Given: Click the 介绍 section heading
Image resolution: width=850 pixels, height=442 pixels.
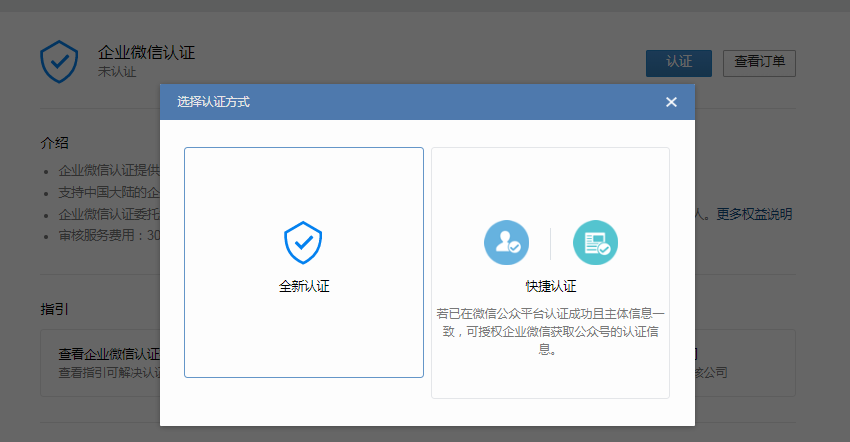Looking at the screenshot, I should pos(54,143).
